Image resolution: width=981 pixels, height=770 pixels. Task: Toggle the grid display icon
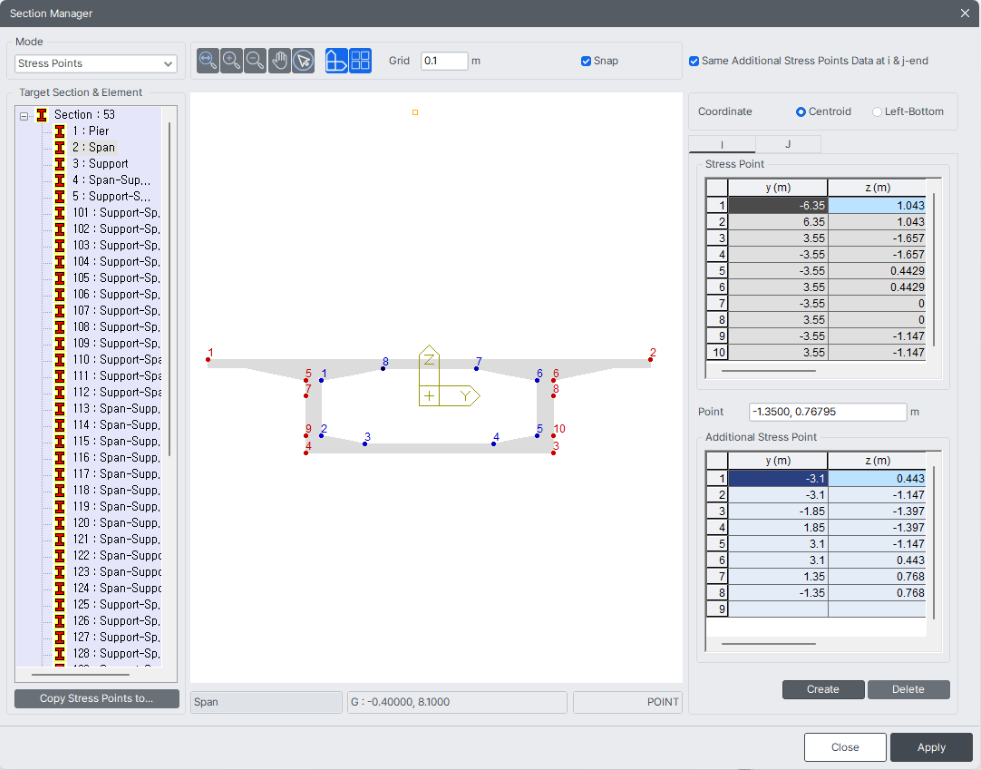(360, 61)
